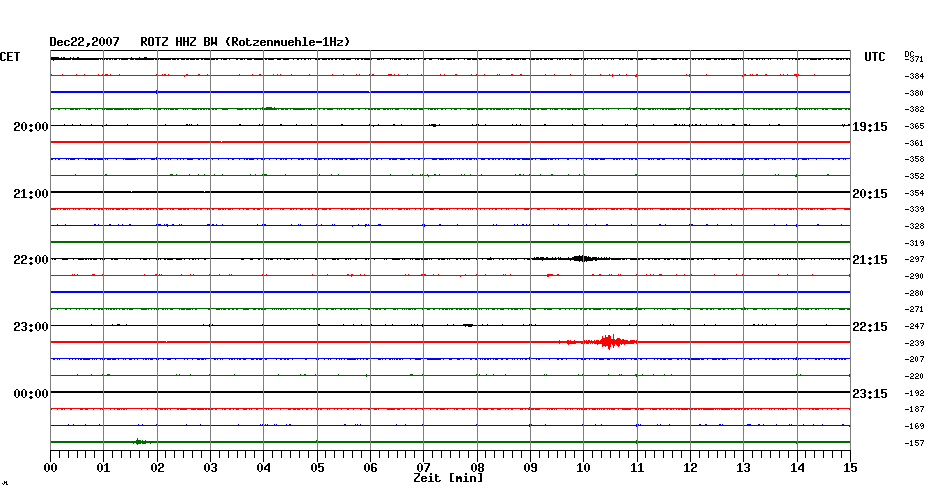Image resolution: width=930 pixels, height=494 pixels.
Task: Select the DC offset value -297
Action: pos(914,260)
